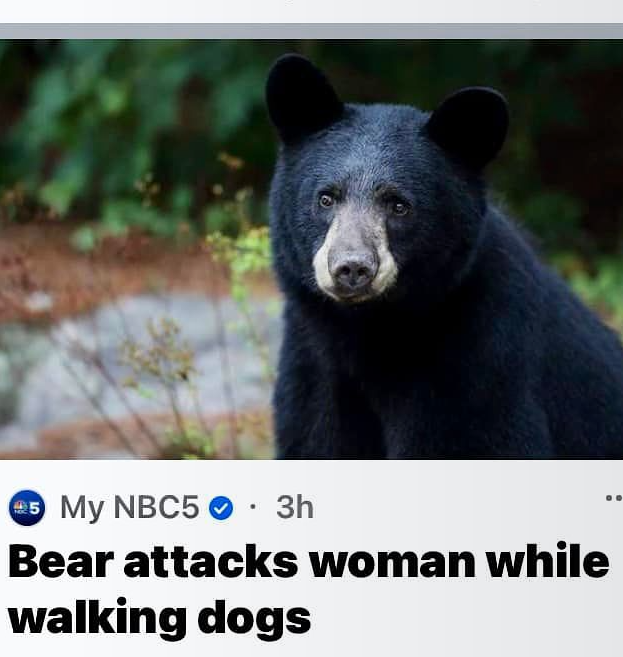Viewport: 623px width, 657px height.
Task: Click the gray rocks in the photo
Action: point(138,360)
